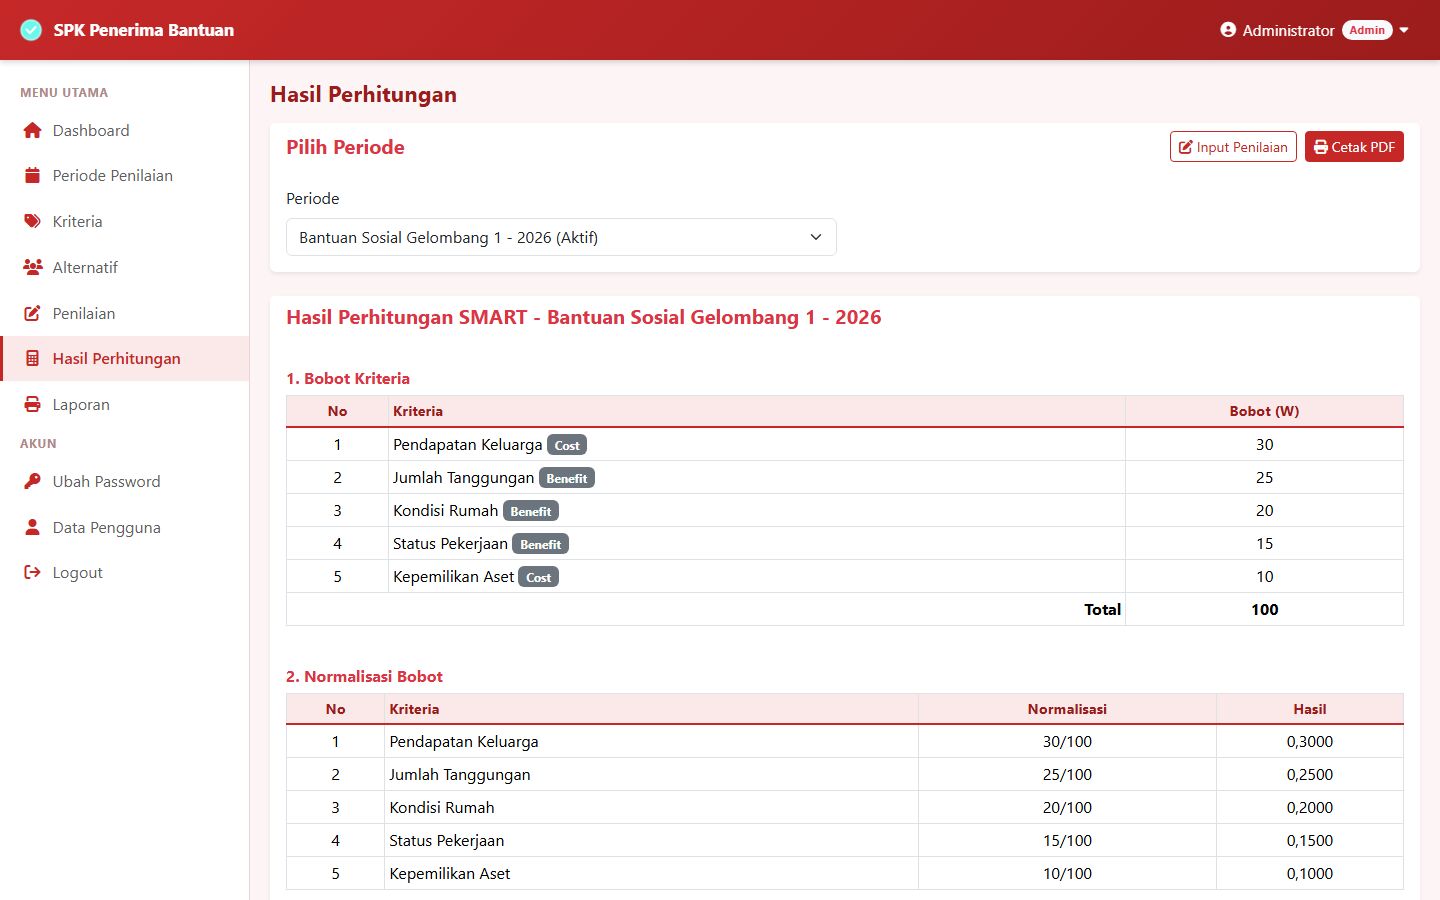The height and width of the screenshot is (900, 1440).
Task: Click Cetak PDF button
Action: pos(1354,147)
